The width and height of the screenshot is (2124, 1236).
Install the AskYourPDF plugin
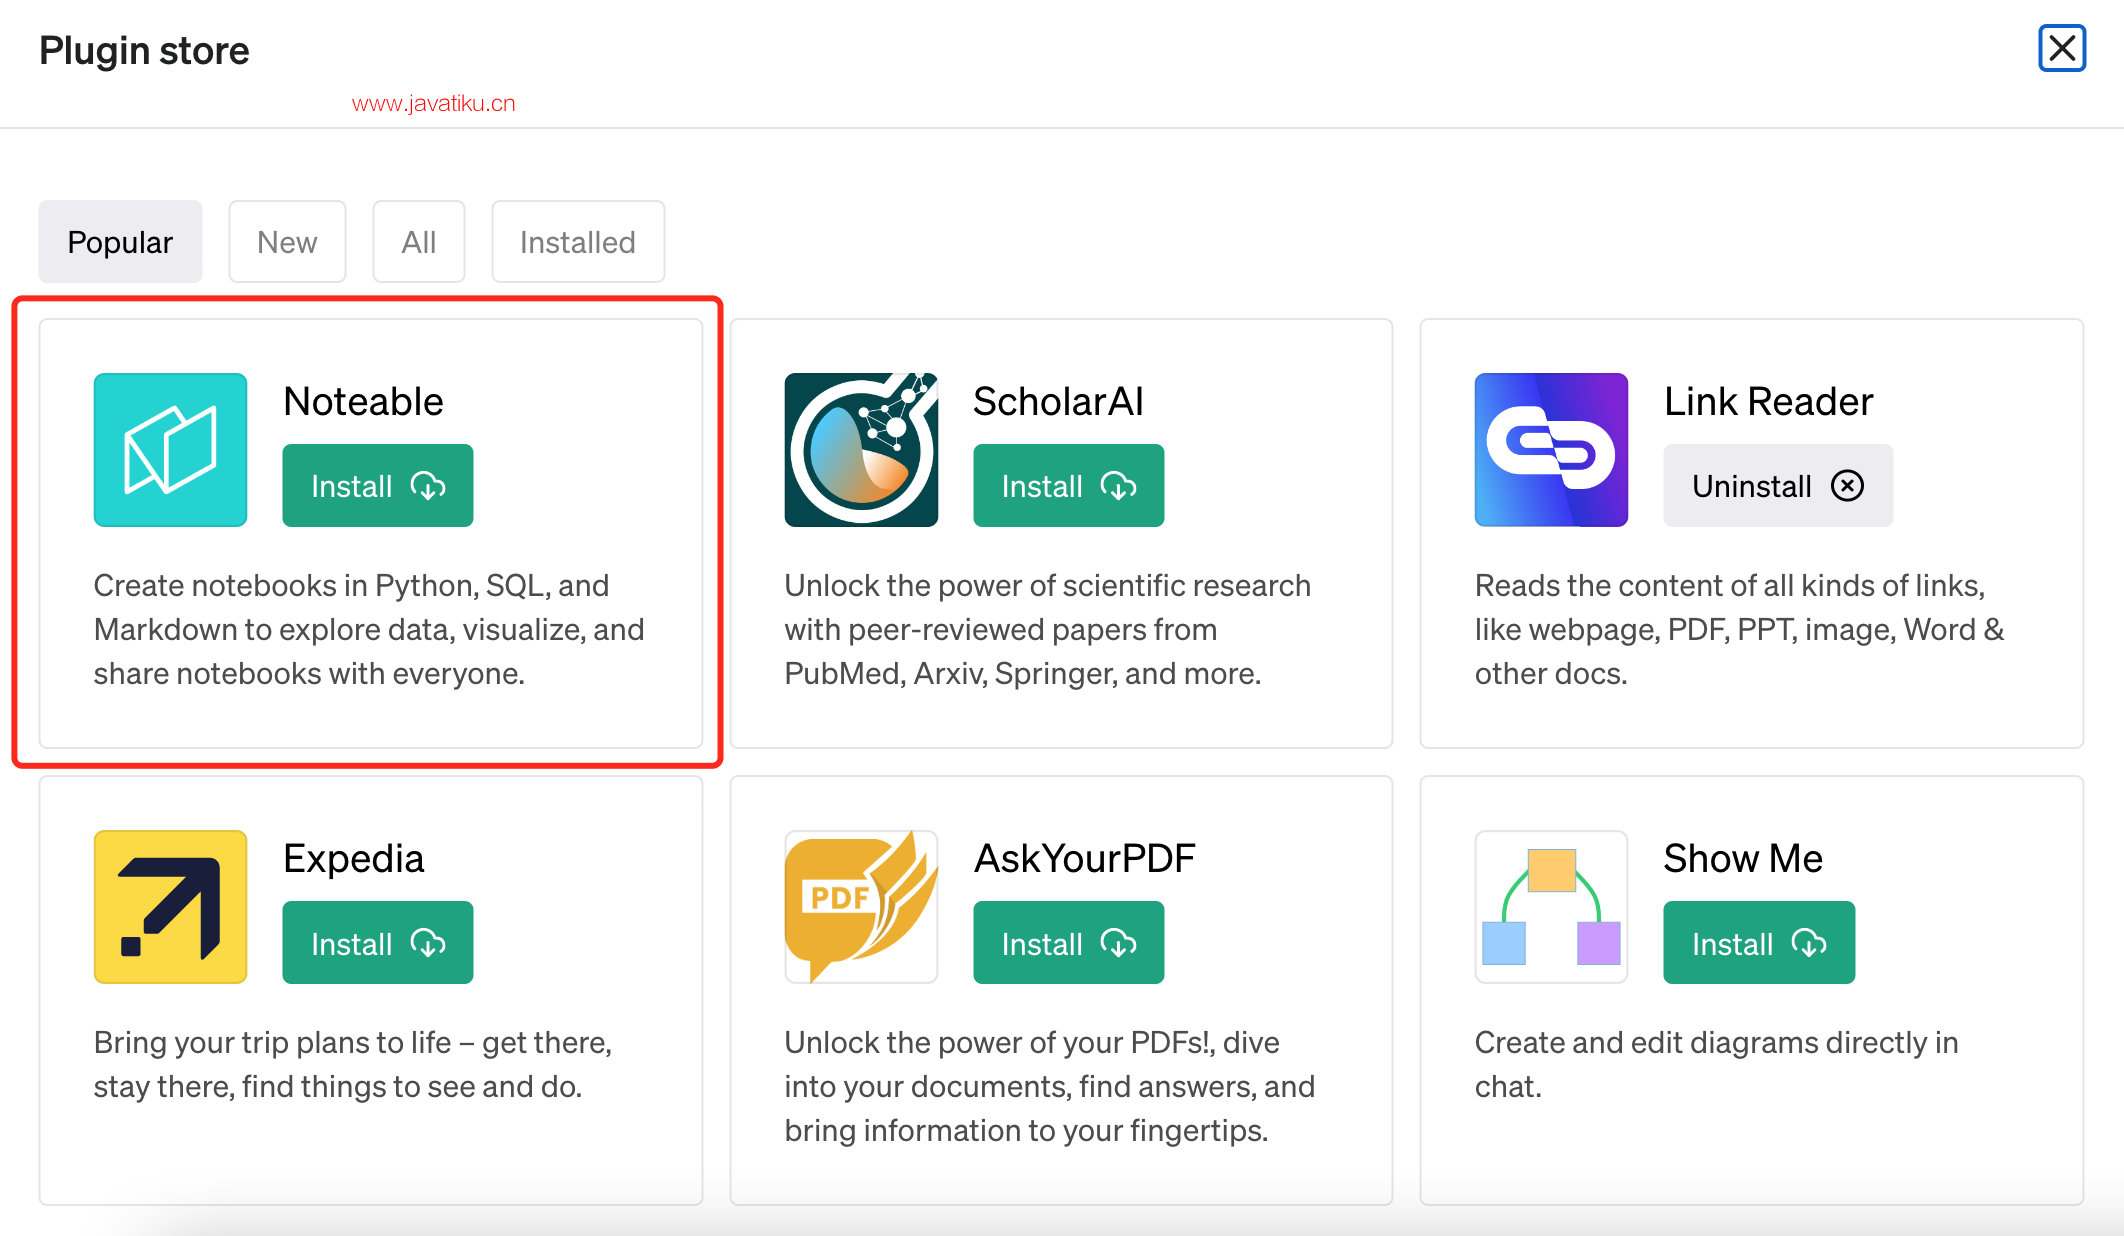(x=1069, y=943)
